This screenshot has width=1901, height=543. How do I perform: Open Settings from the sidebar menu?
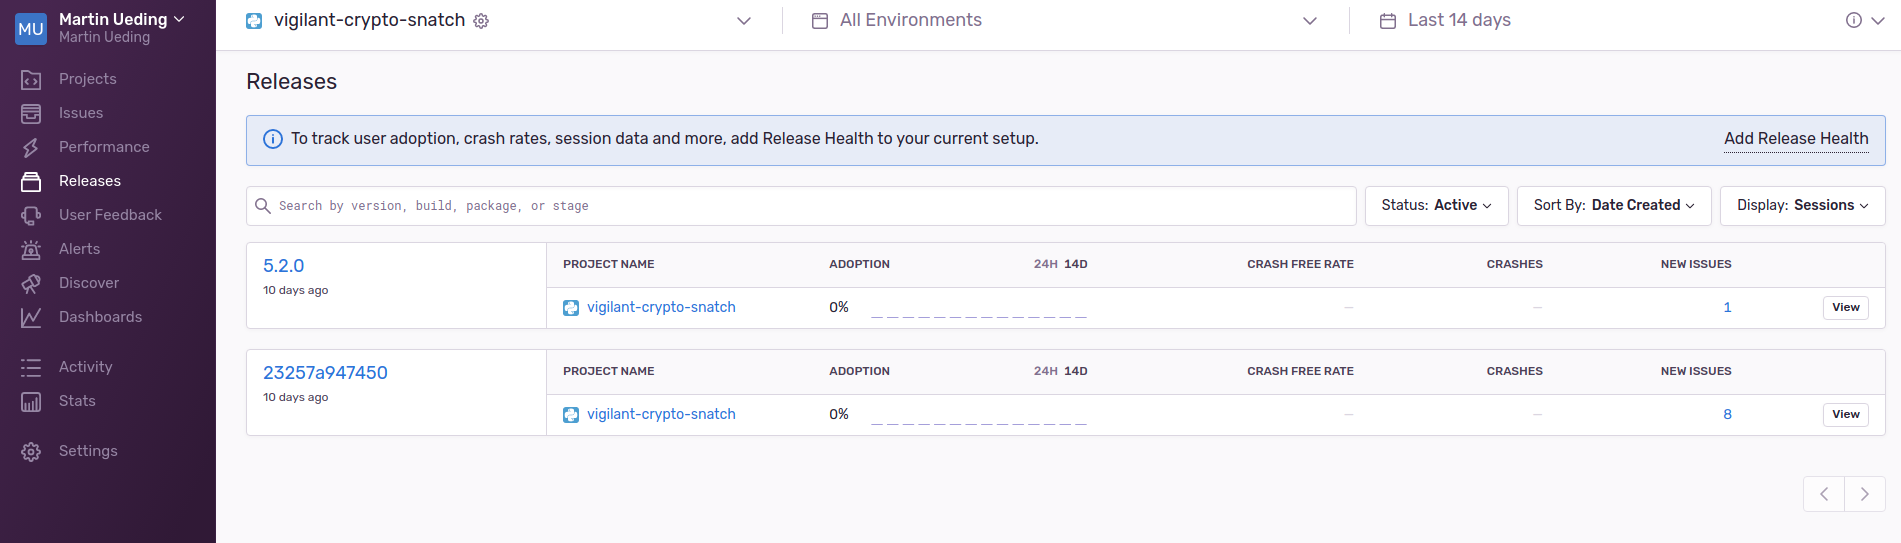click(x=88, y=451)
